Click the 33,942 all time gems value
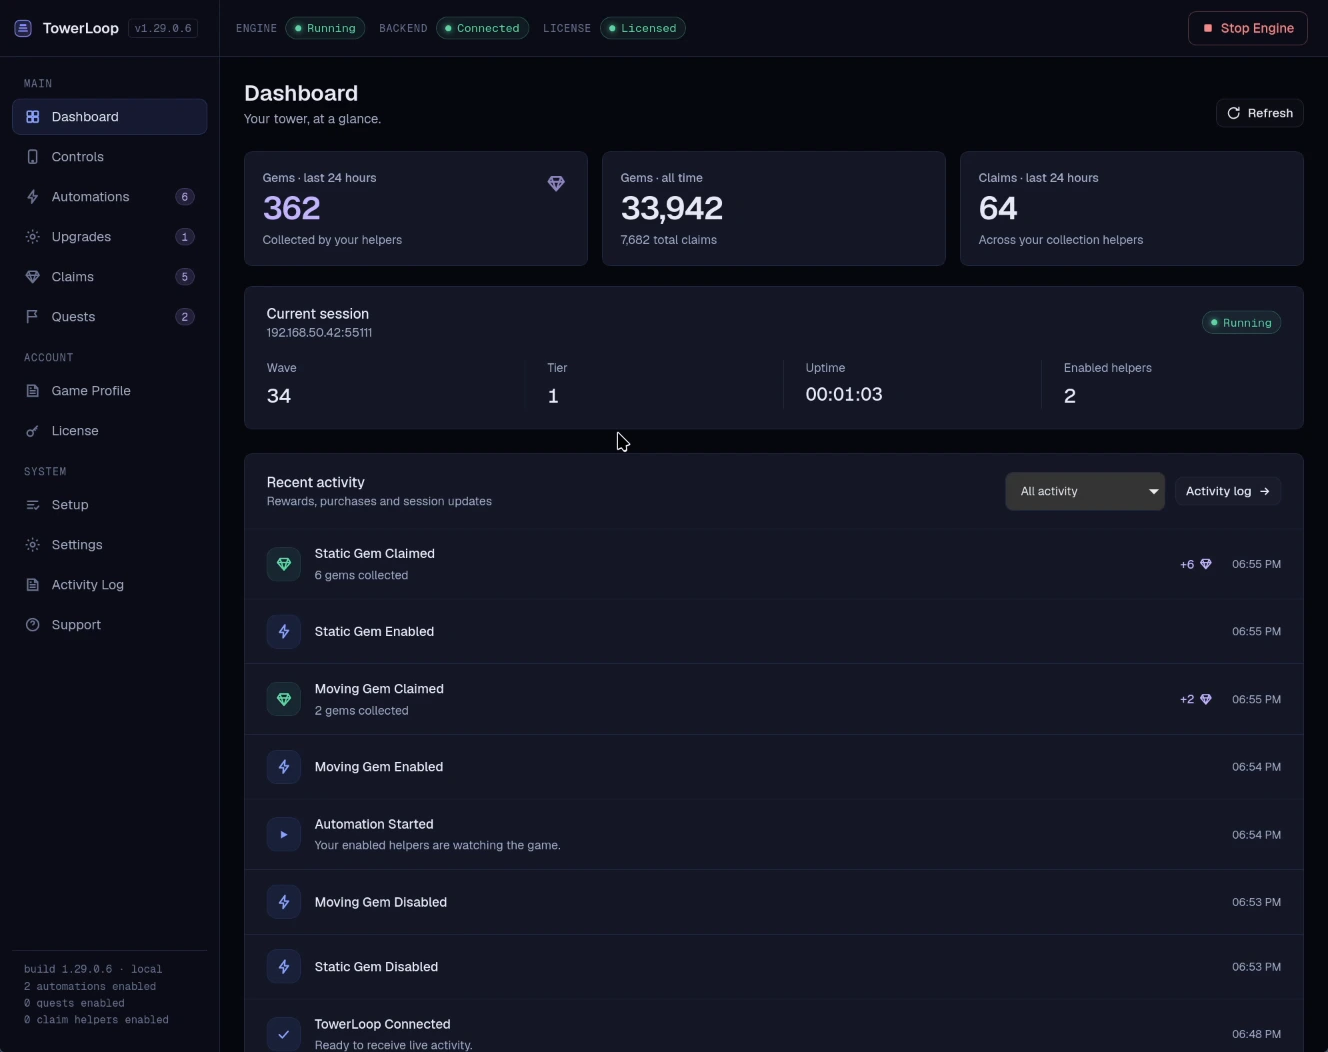 coord(672,208)
